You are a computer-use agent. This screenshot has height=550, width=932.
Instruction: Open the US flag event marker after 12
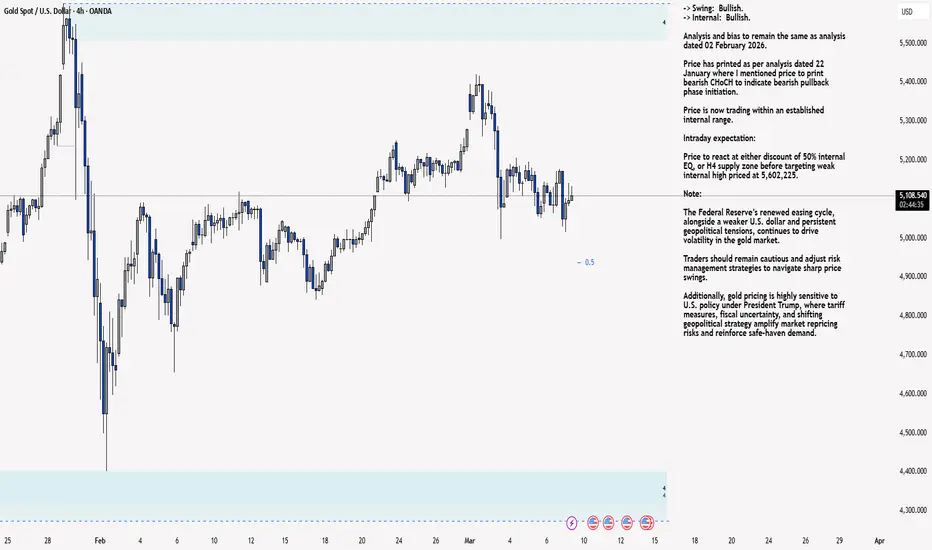click(x=626, y=523)
